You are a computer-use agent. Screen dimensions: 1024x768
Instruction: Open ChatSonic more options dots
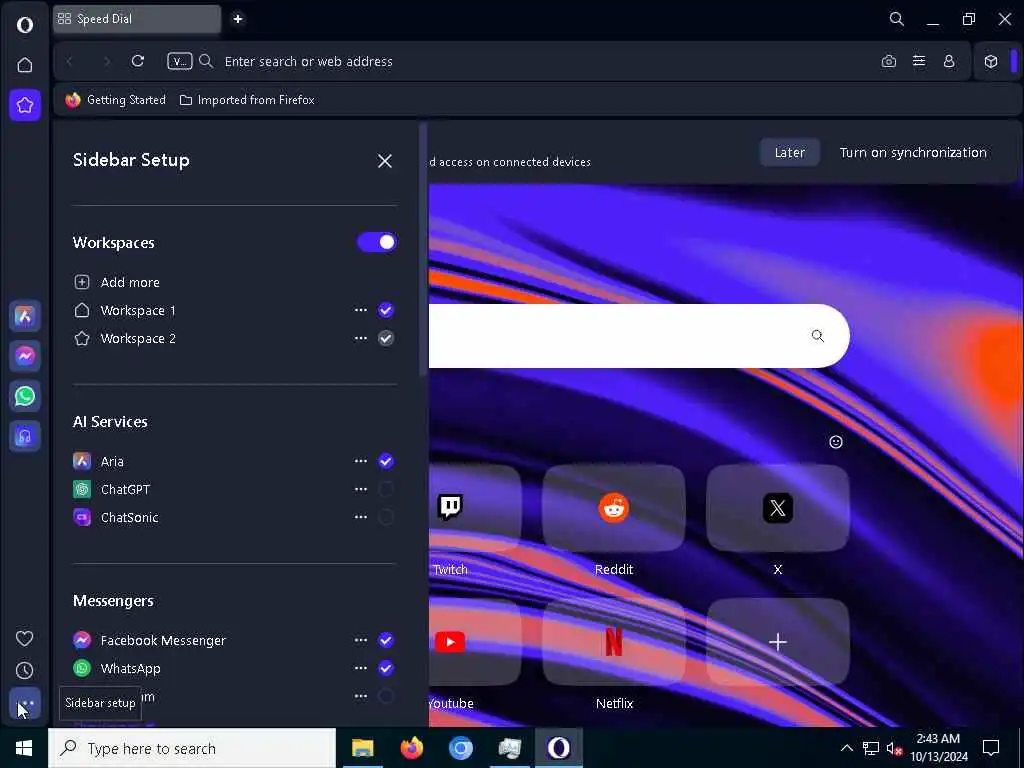pos(360,517)
